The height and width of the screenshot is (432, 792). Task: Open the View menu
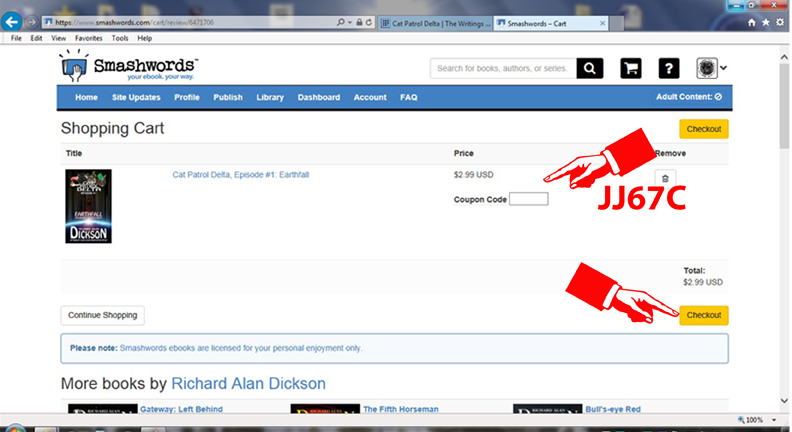(58, 38)
